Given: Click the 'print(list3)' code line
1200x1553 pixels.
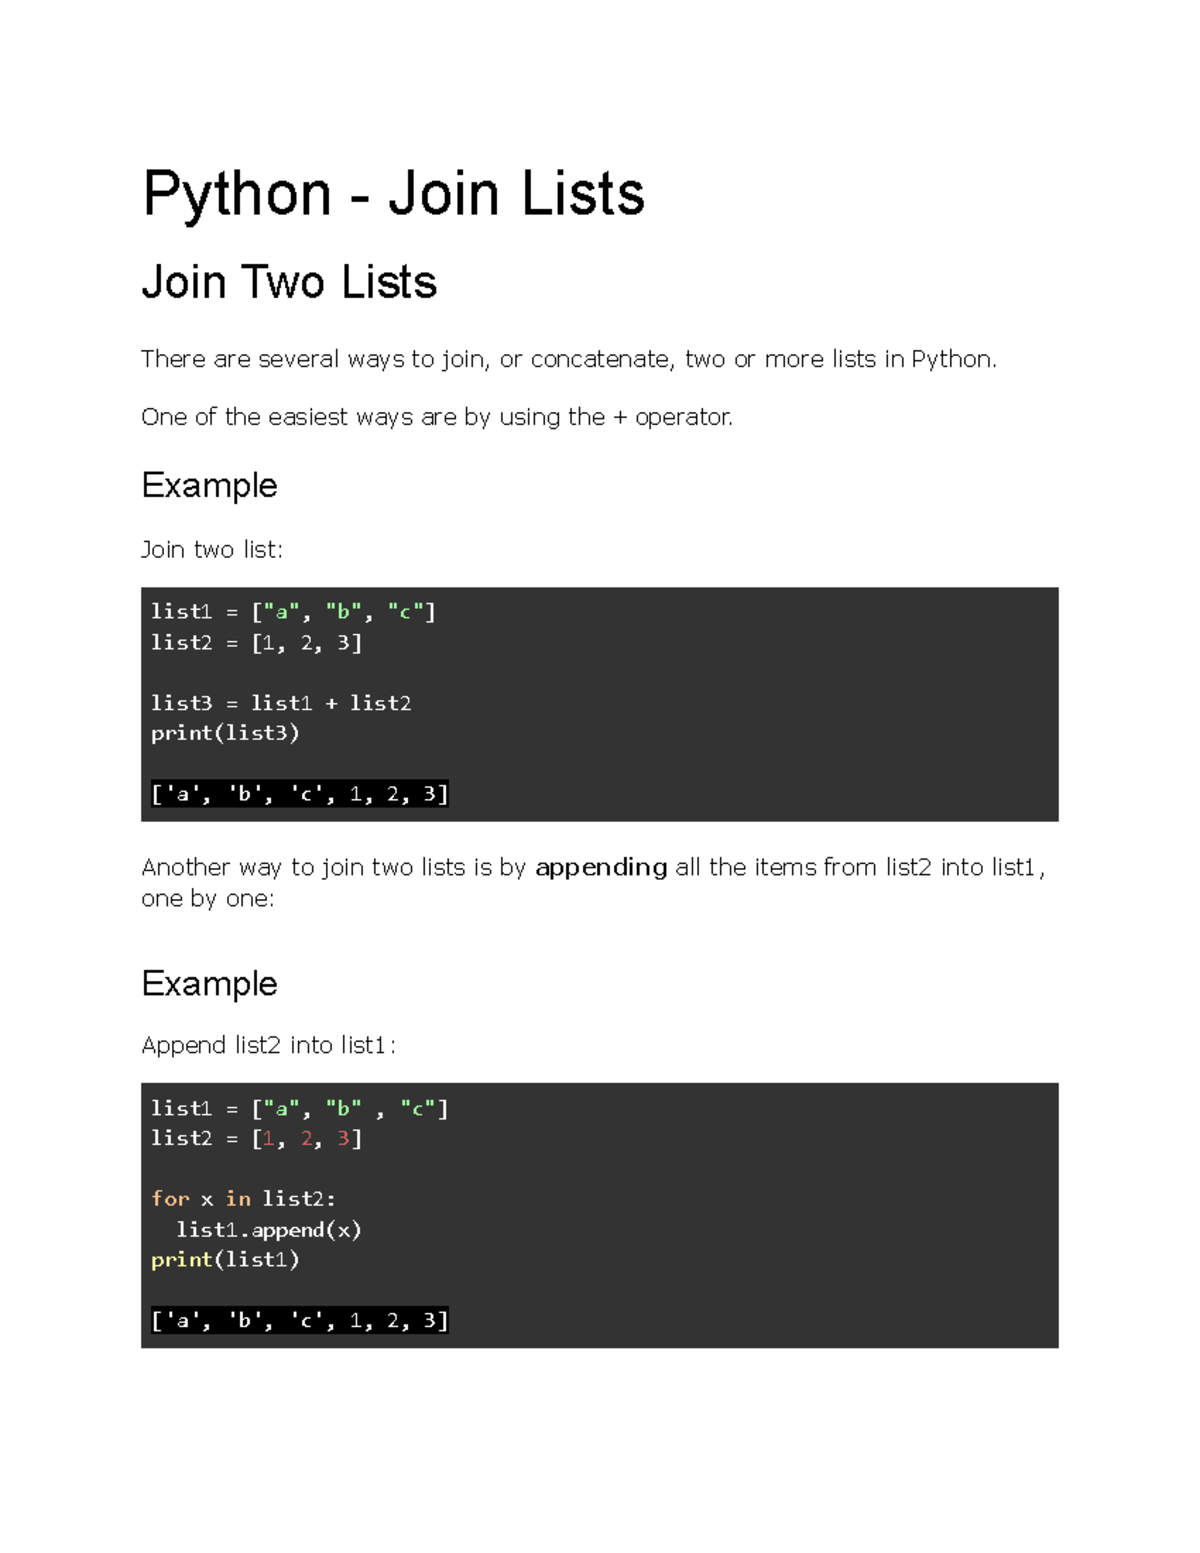Looking at the screenshot, I should [x=225, y=733].
